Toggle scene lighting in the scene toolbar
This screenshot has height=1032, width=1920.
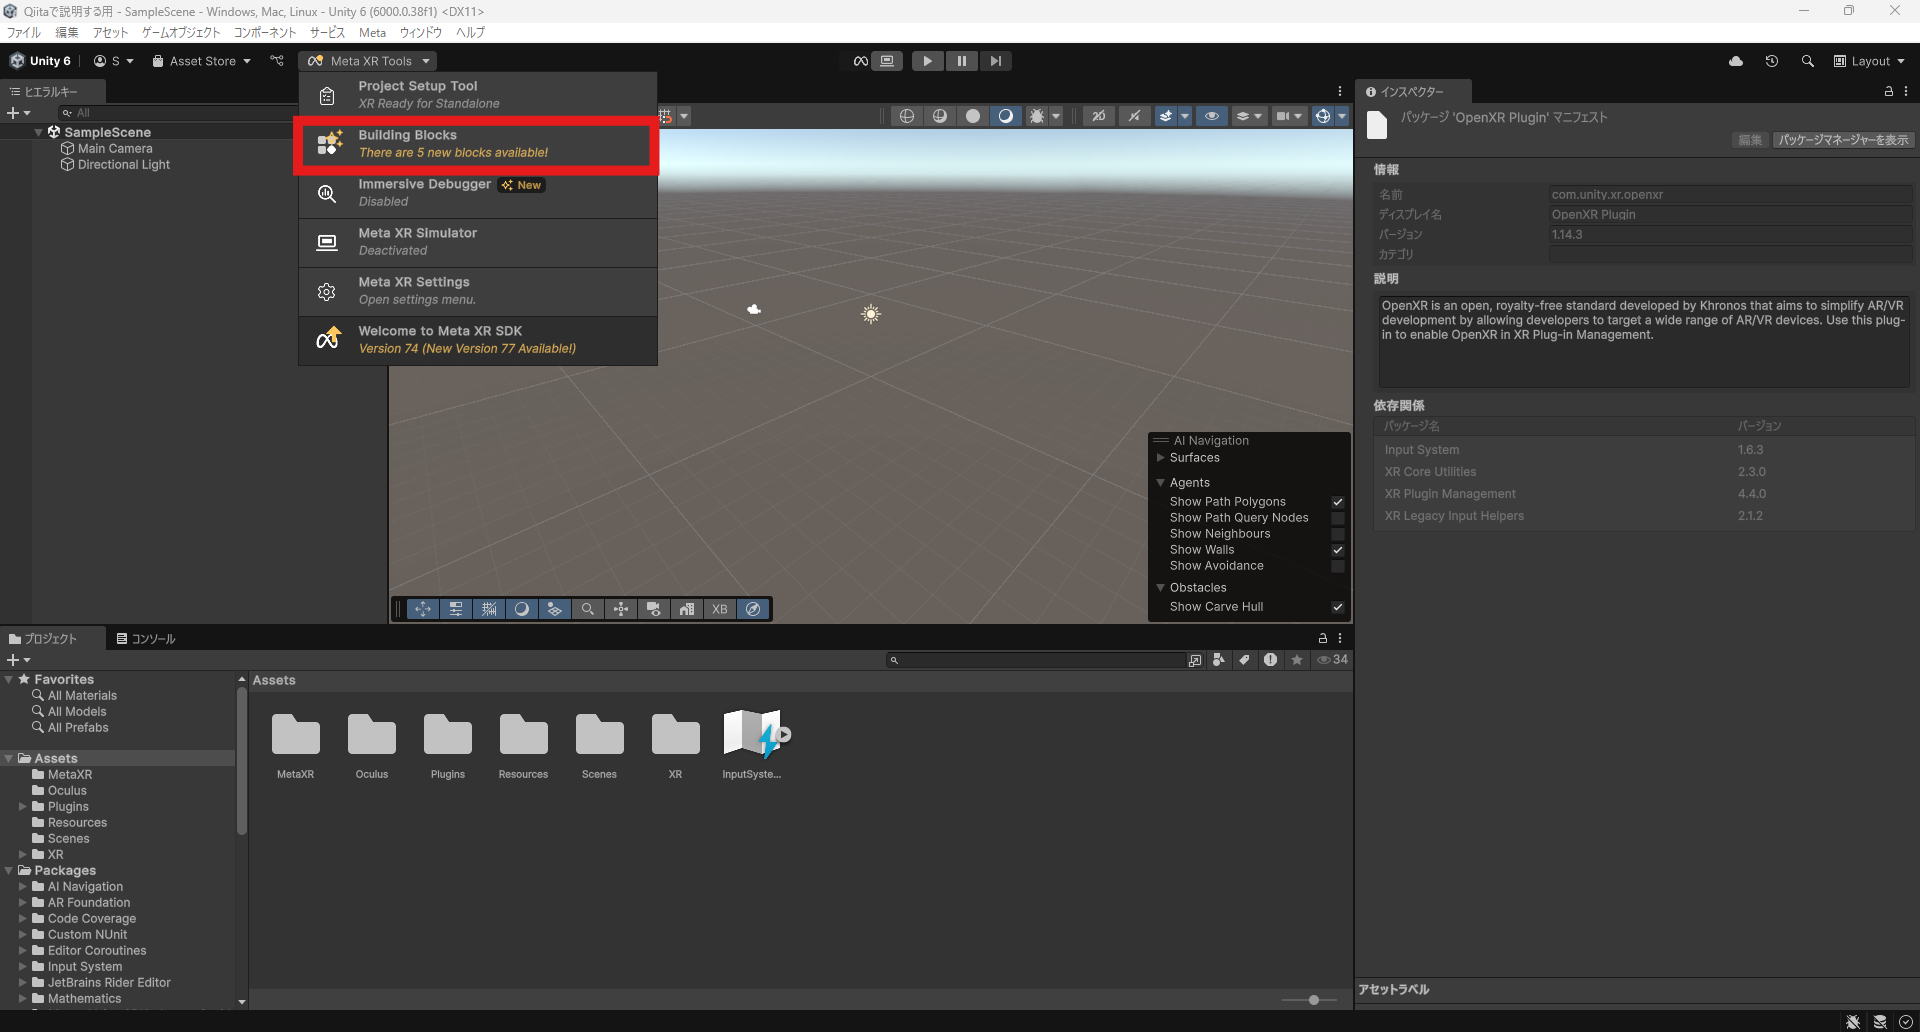pyautogui.click(x=1134, y=116)
